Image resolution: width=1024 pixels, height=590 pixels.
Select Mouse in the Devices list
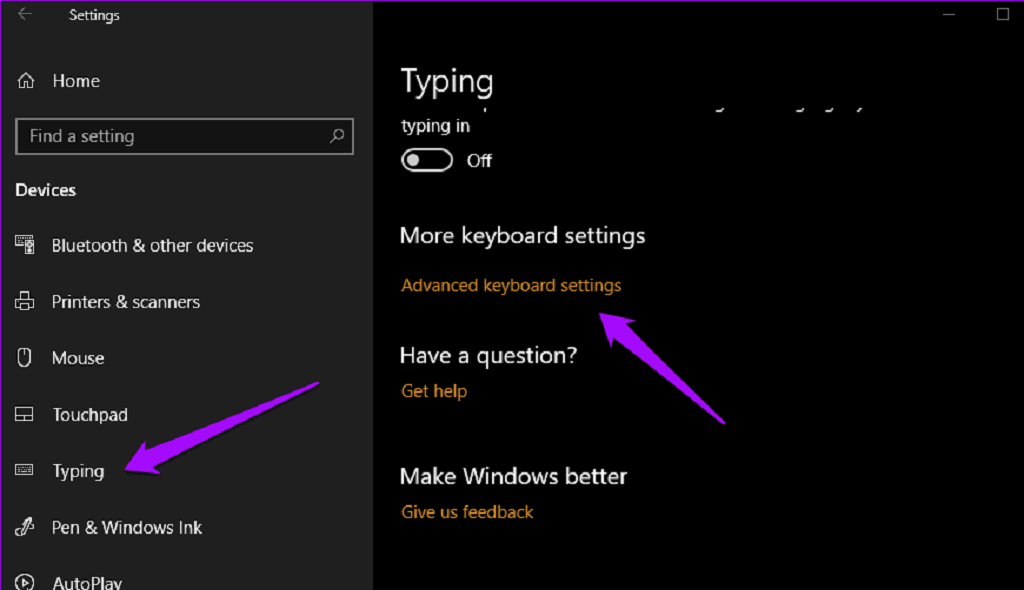(78, 358)
